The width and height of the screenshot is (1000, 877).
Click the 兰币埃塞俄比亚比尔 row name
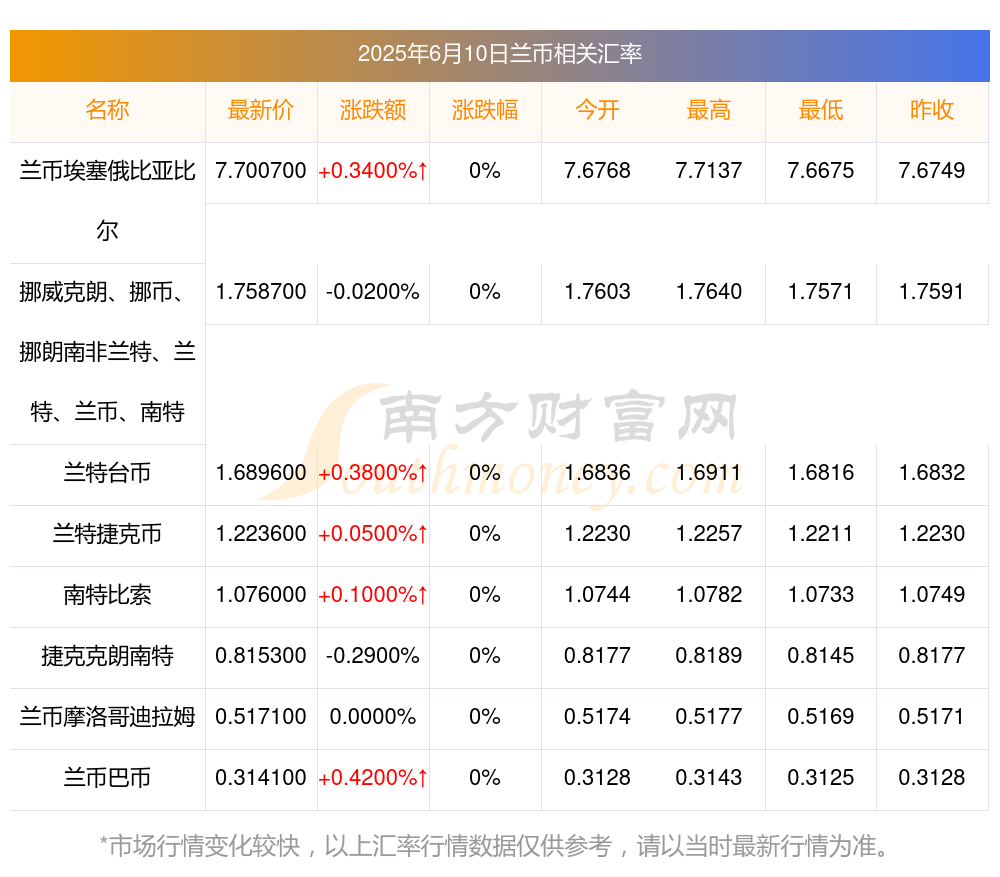pos(107,201)
